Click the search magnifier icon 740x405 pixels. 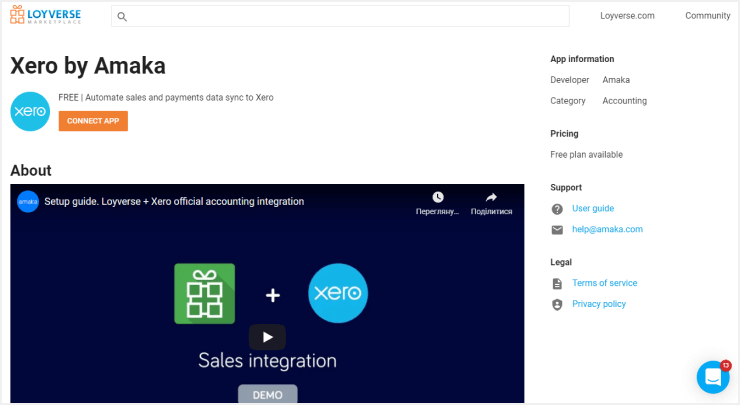122,17
